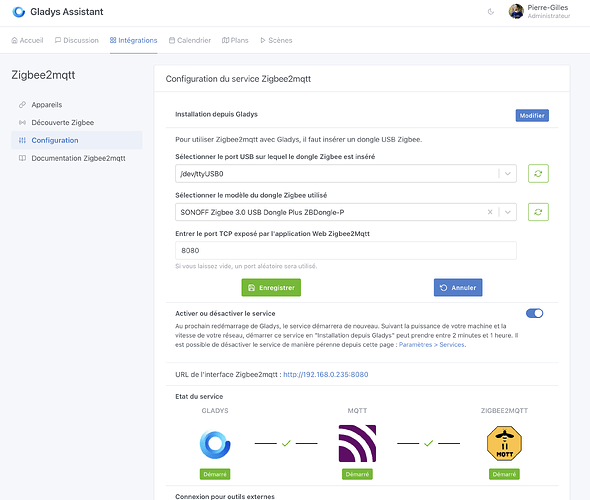Focus the TCP port 8080 field
Viewport: 590px width, 500px height.
pyautogui.click(x=346, y=251)
